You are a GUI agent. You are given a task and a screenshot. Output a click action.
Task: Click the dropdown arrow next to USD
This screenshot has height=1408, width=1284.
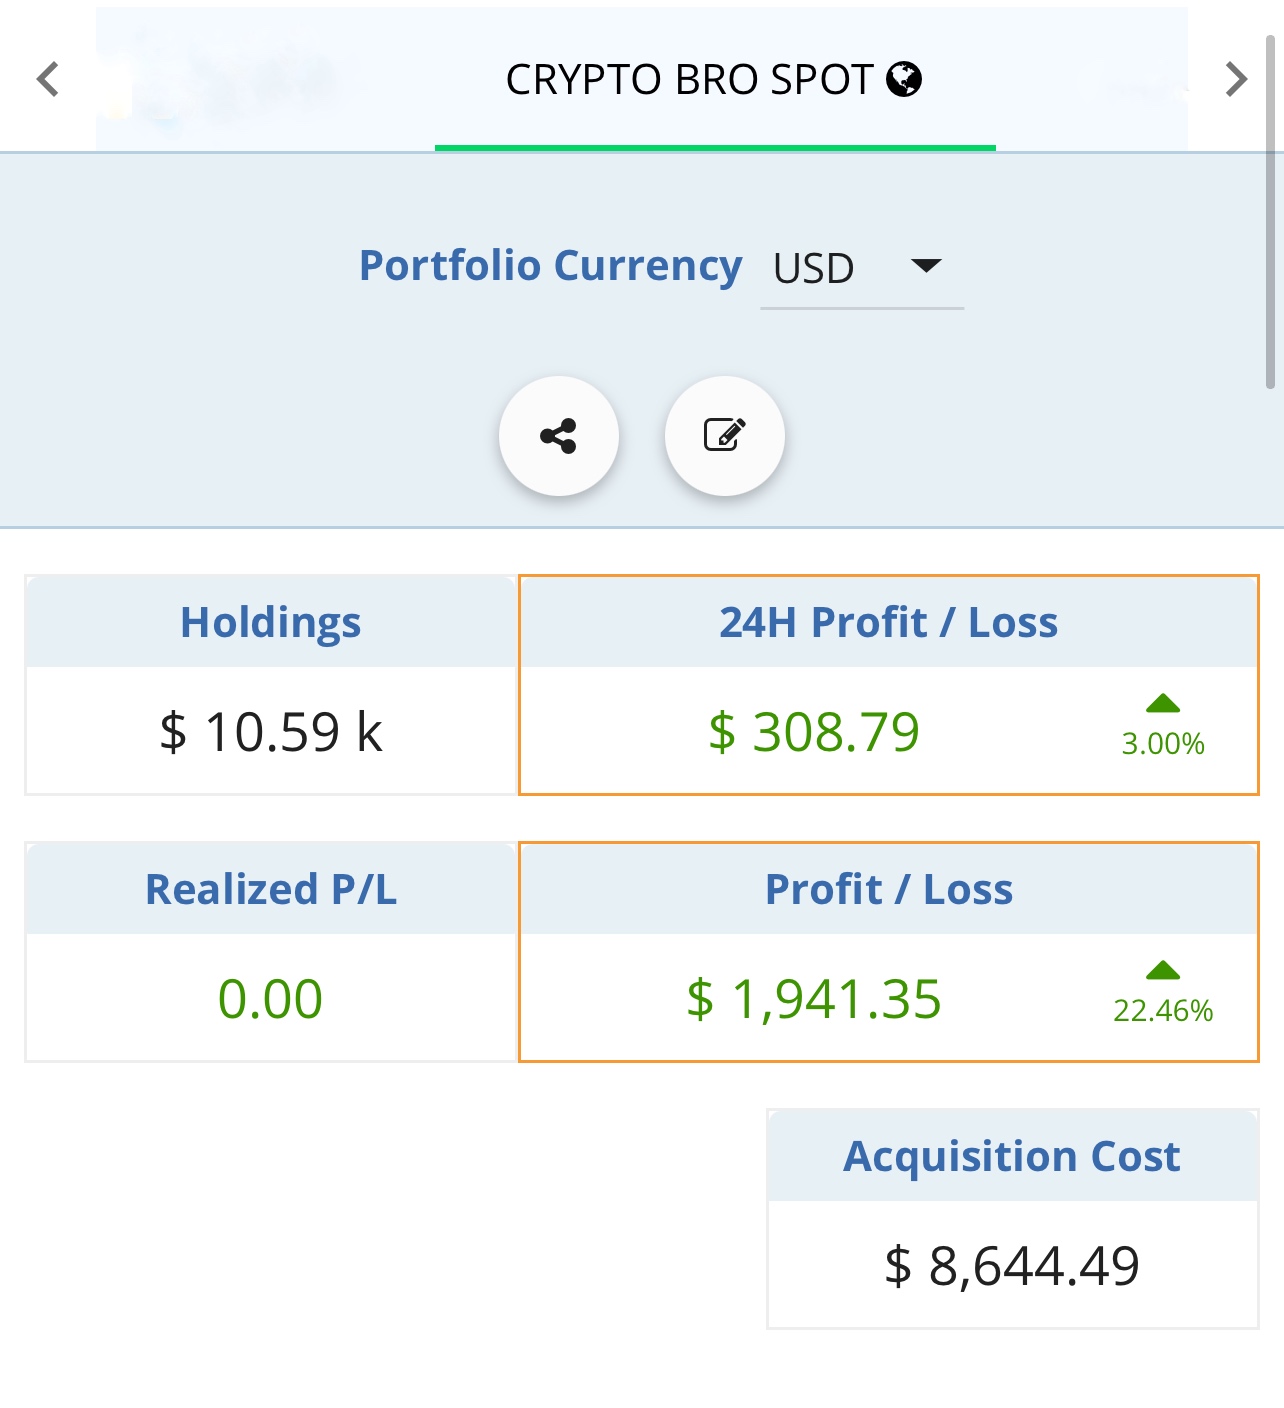[x=927, y=266]
